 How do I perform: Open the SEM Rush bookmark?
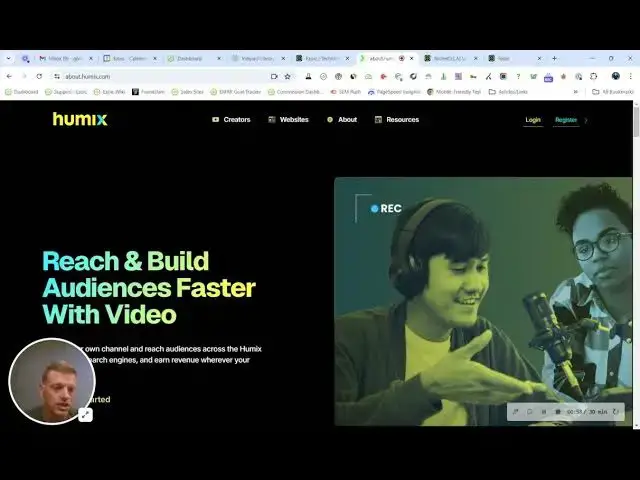(x=346, y=92)
